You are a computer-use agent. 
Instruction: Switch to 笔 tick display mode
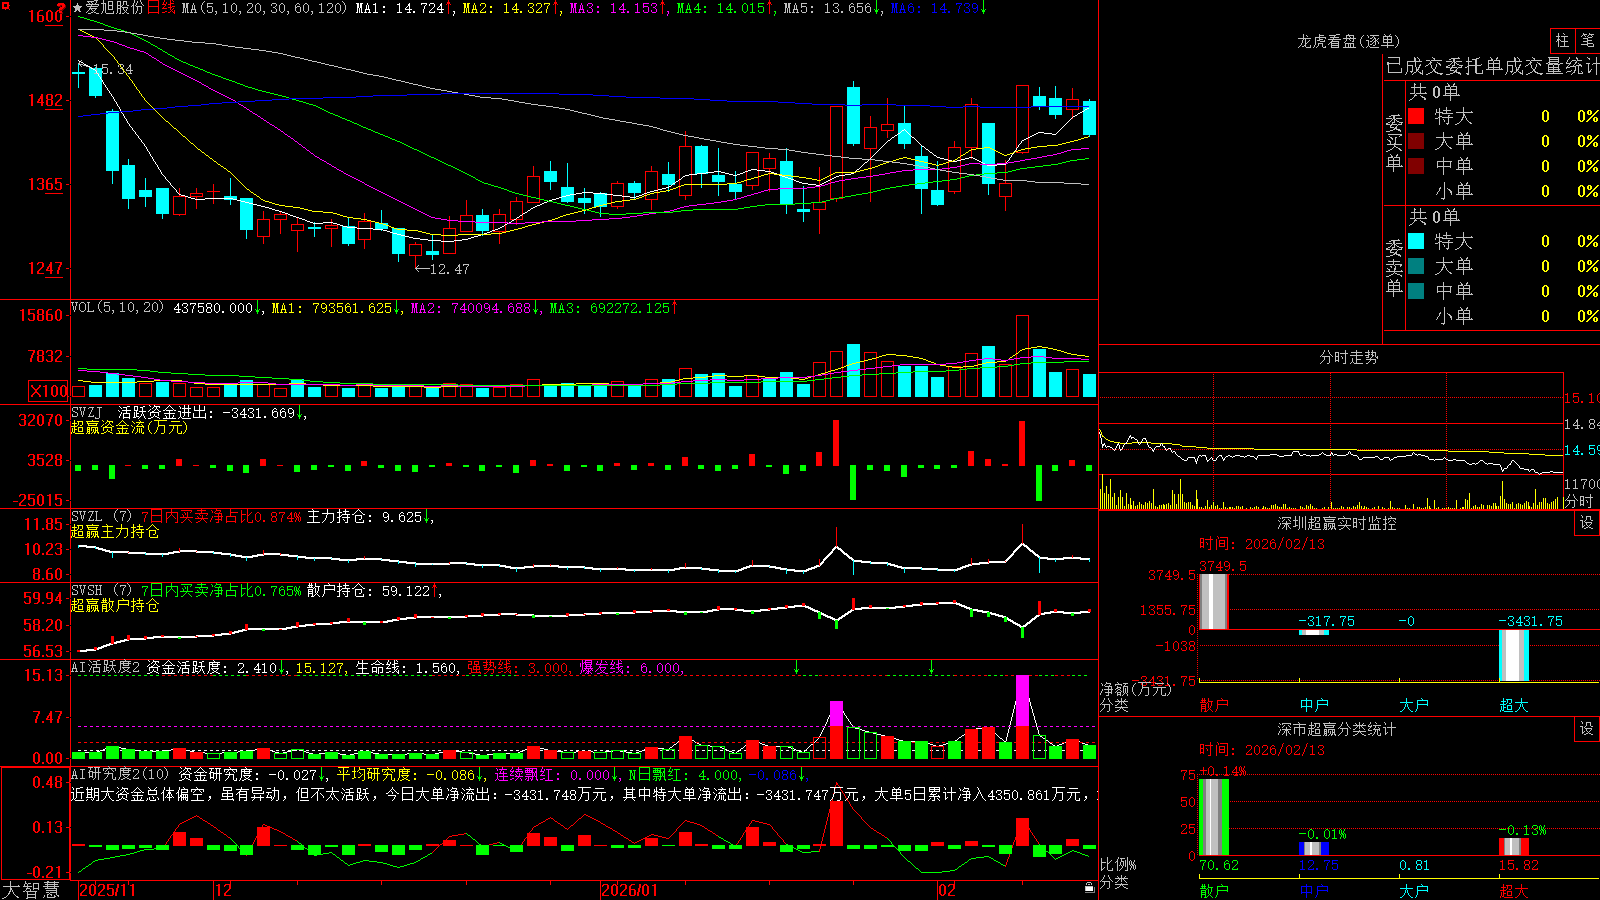pyautogui.click(x=1587, y=40)
